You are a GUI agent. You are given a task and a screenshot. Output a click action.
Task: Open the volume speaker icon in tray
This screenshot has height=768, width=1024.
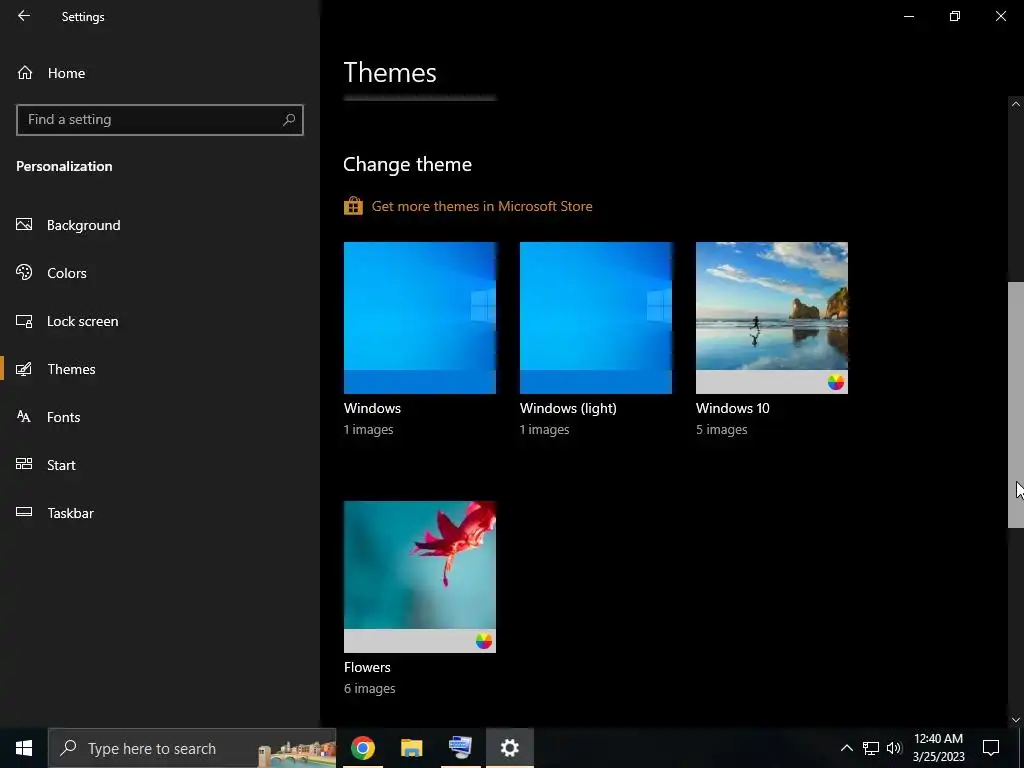894,748
